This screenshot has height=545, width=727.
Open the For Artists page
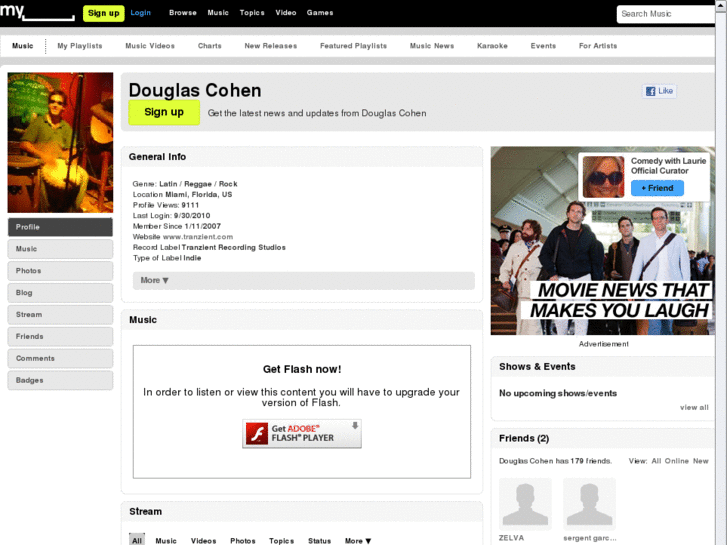point(598,46)
